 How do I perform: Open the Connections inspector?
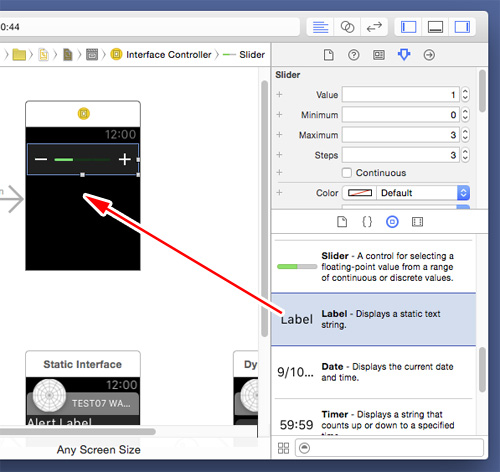[x=429, y=55]
